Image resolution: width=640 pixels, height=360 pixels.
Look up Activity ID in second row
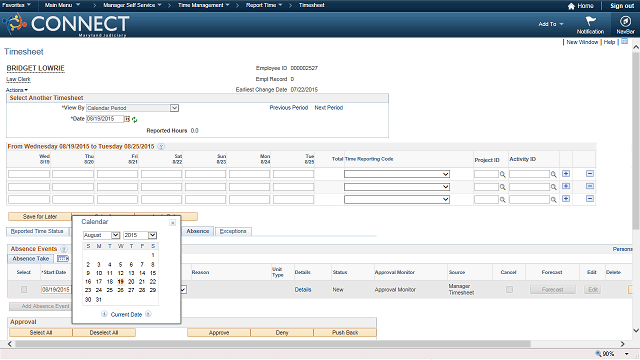tap(553, 187)
